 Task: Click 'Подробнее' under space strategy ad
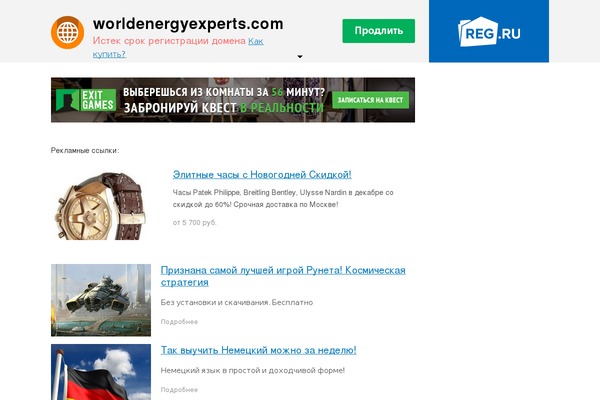179,322
